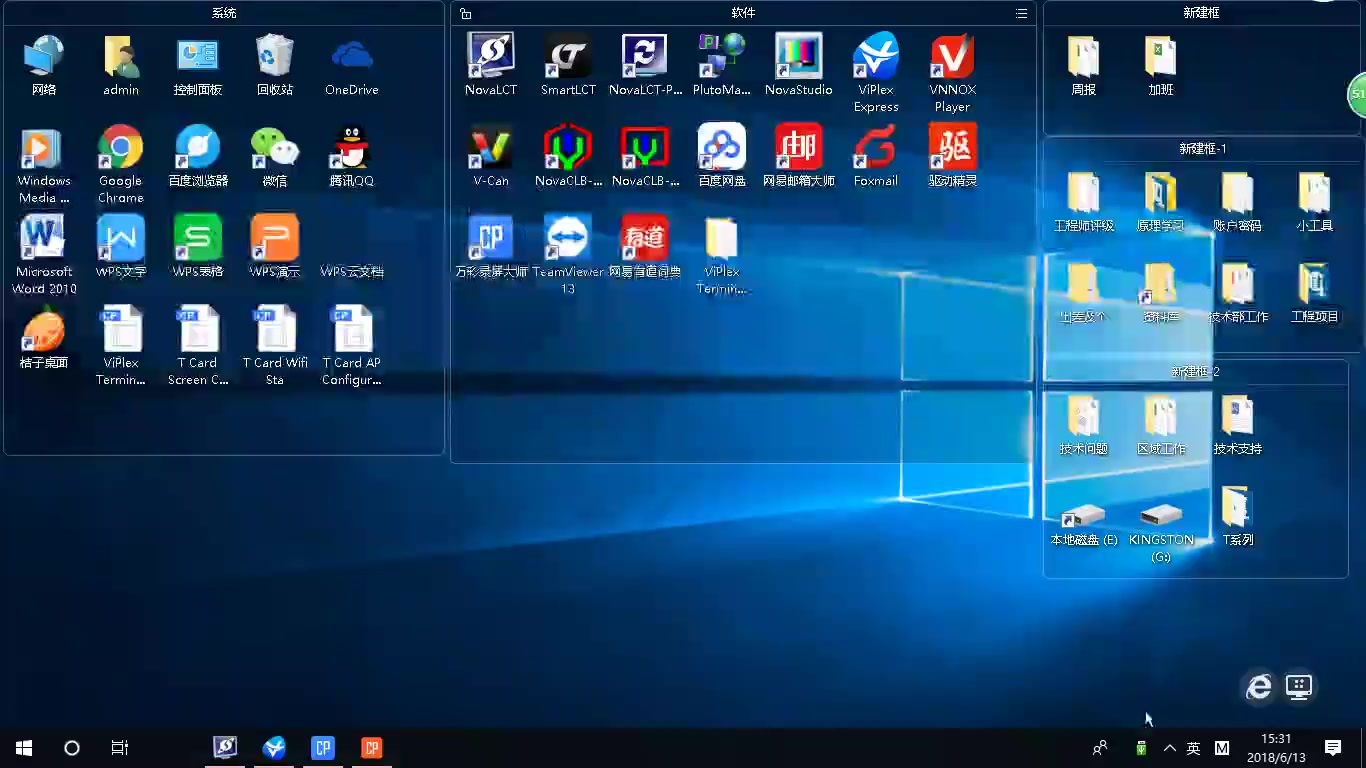Open the 加班 spreadsheet folder

[1160, 64]
